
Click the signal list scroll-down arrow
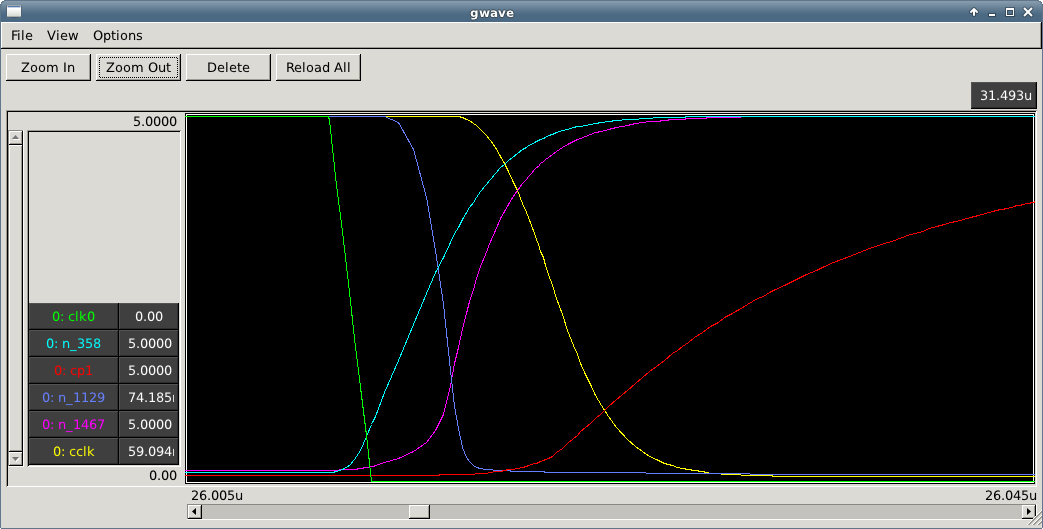coord(15,458)
